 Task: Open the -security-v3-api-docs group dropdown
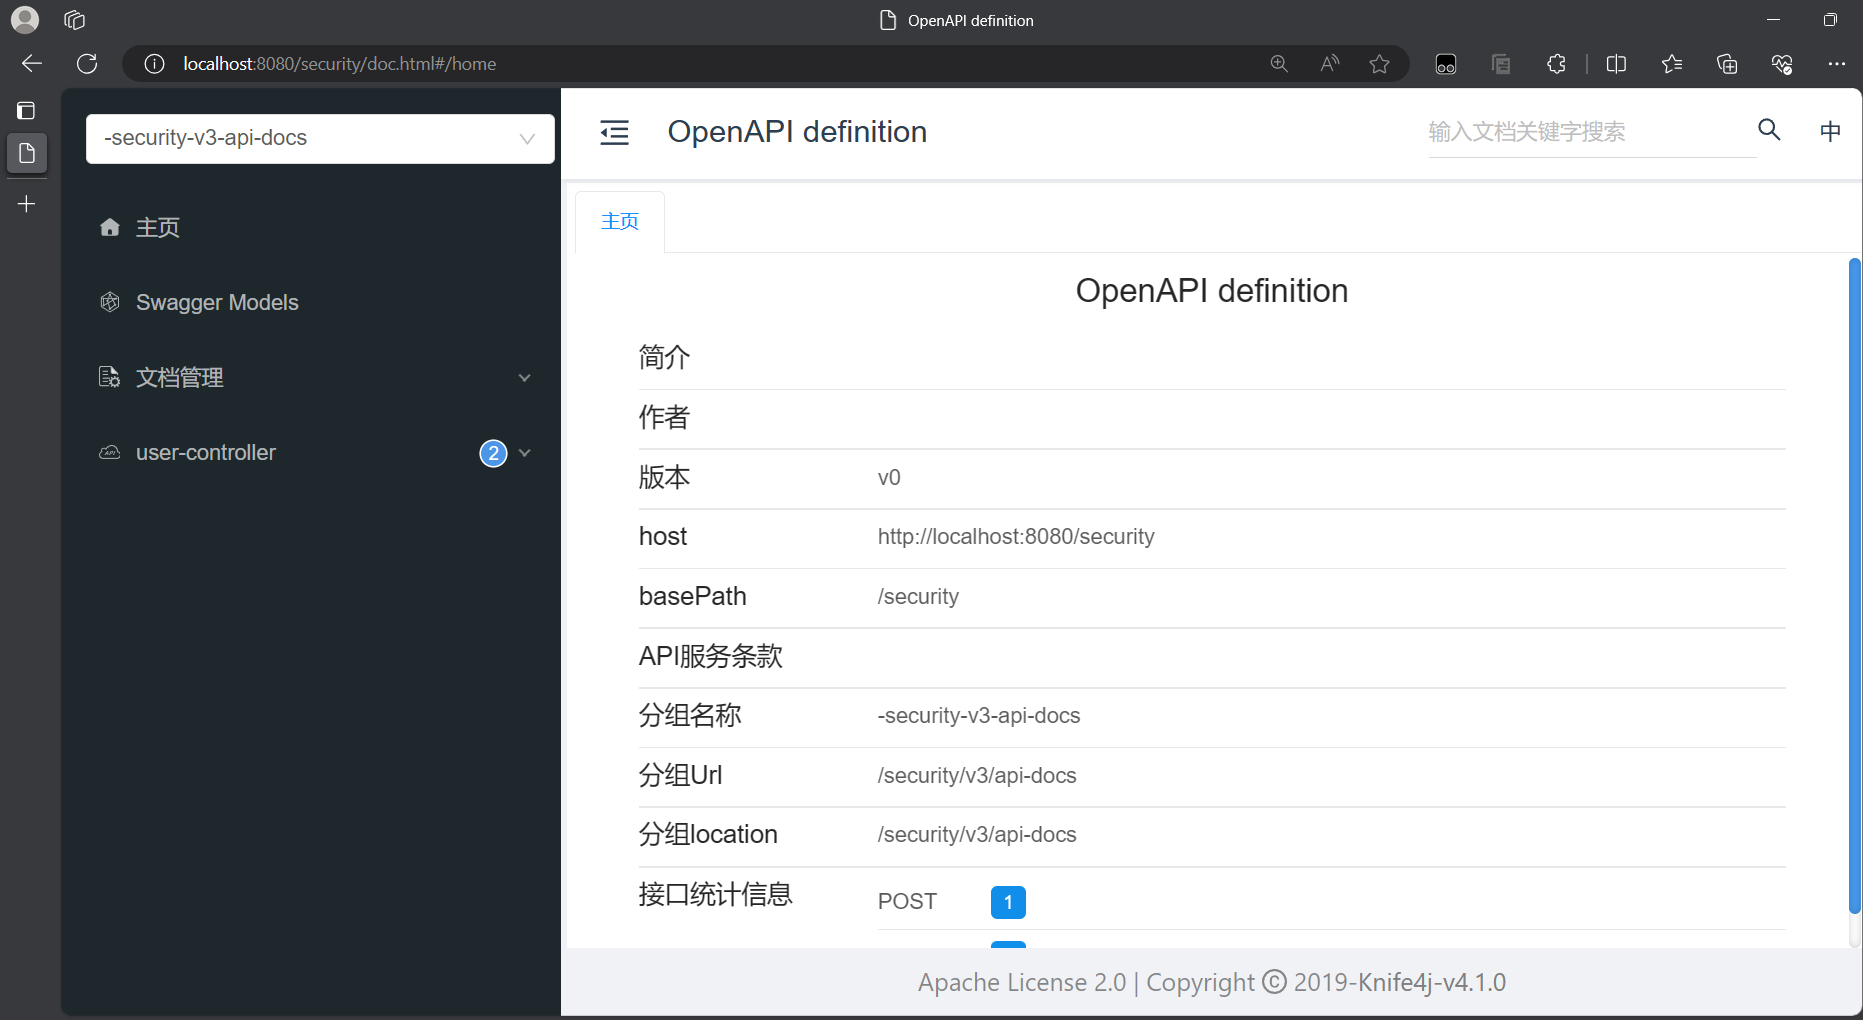[320, 138]
